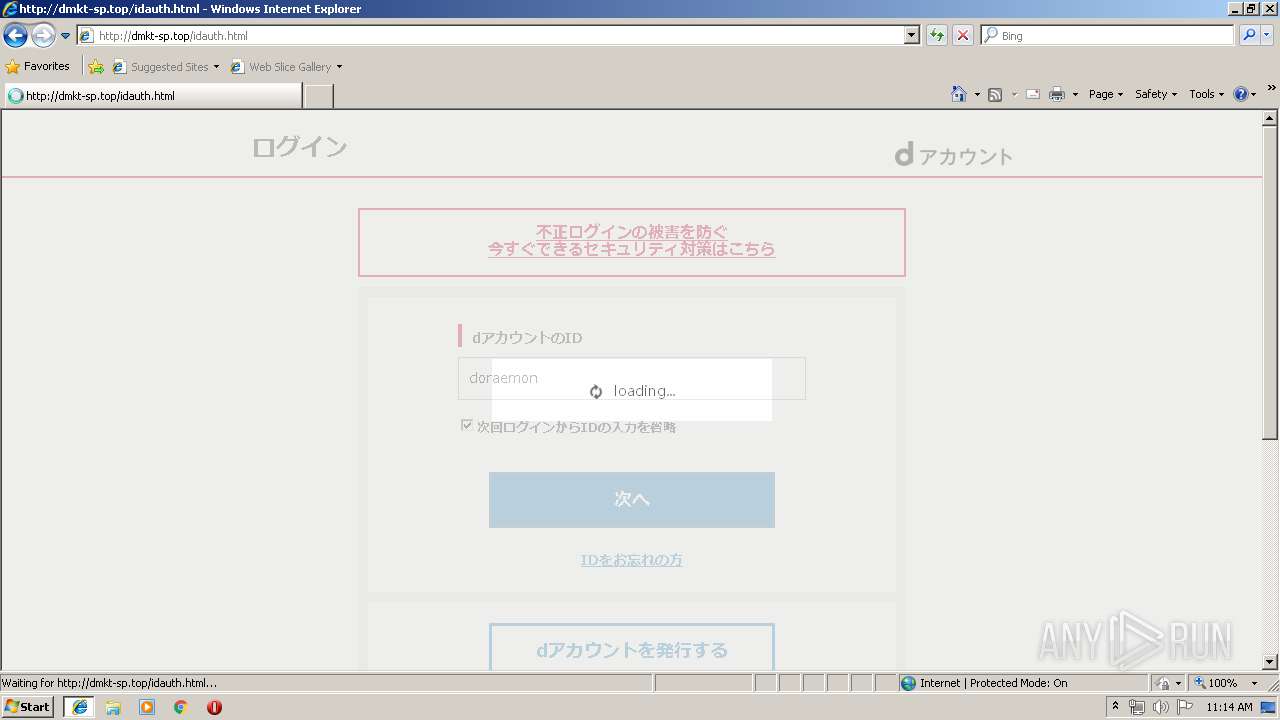
Task: Click the vertical scrollbar up arrow
Action: [x=1270, y=118]
